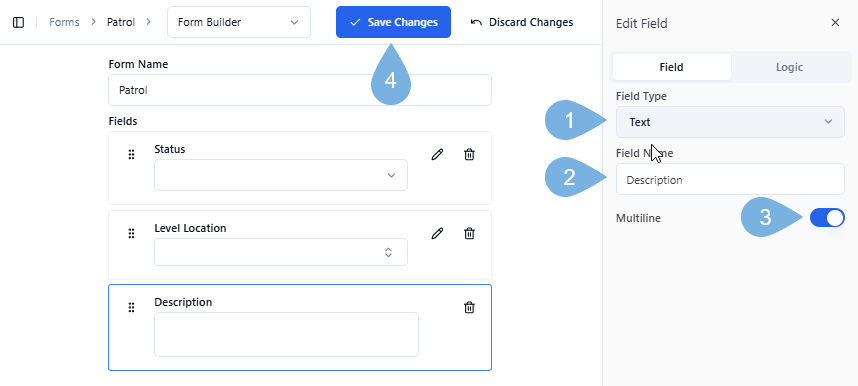Edit the Level Location field
Screen dimensions: 858x386
click(x=437, y=234)
